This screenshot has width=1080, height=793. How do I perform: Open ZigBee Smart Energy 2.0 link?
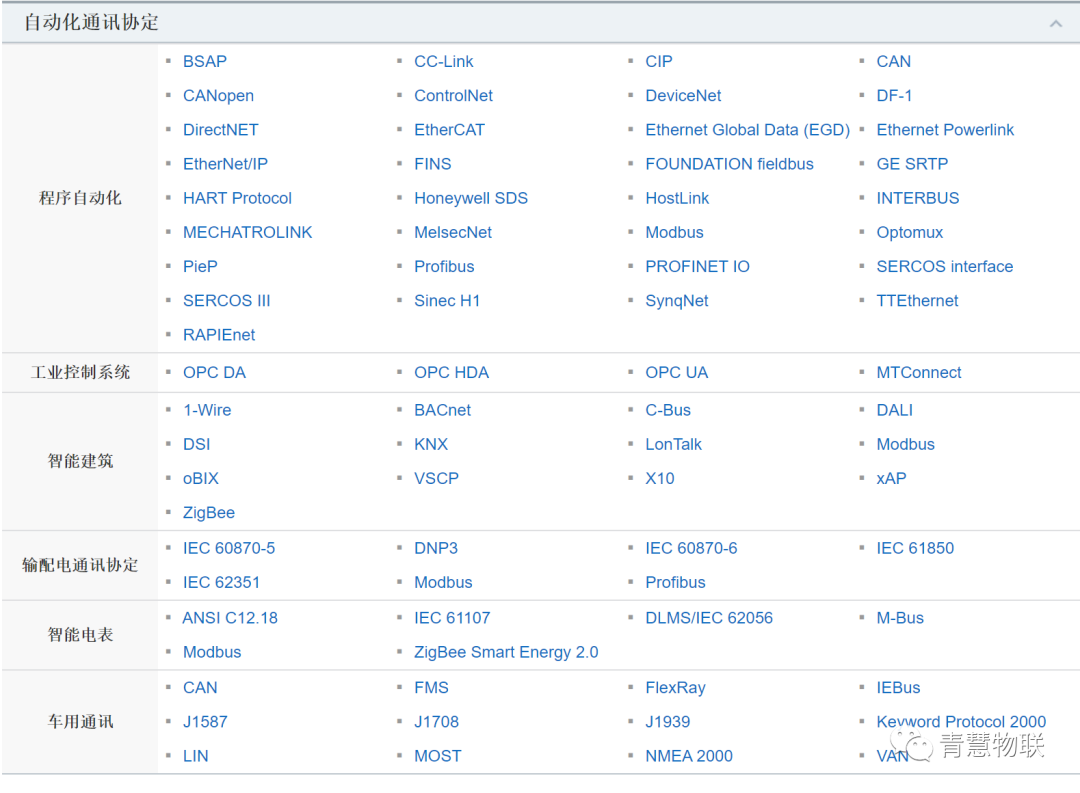(506, 652)
